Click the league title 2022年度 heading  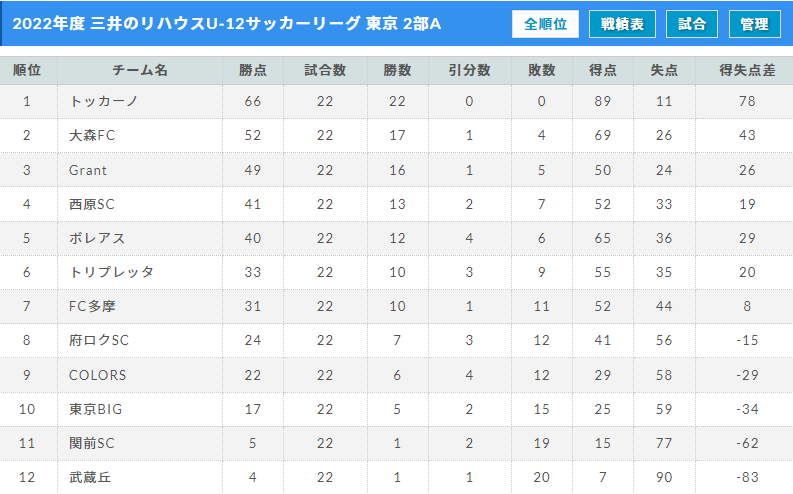tap(227, 24)
